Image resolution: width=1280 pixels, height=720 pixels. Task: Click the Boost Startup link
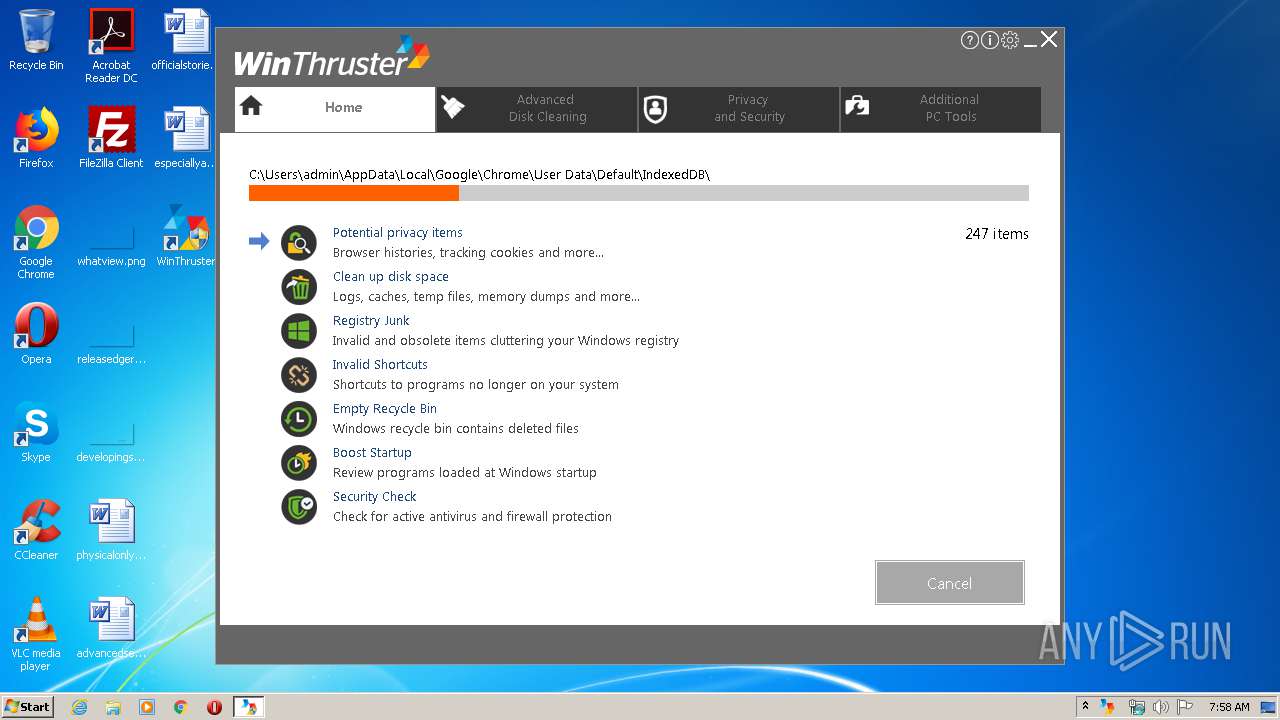372,453
